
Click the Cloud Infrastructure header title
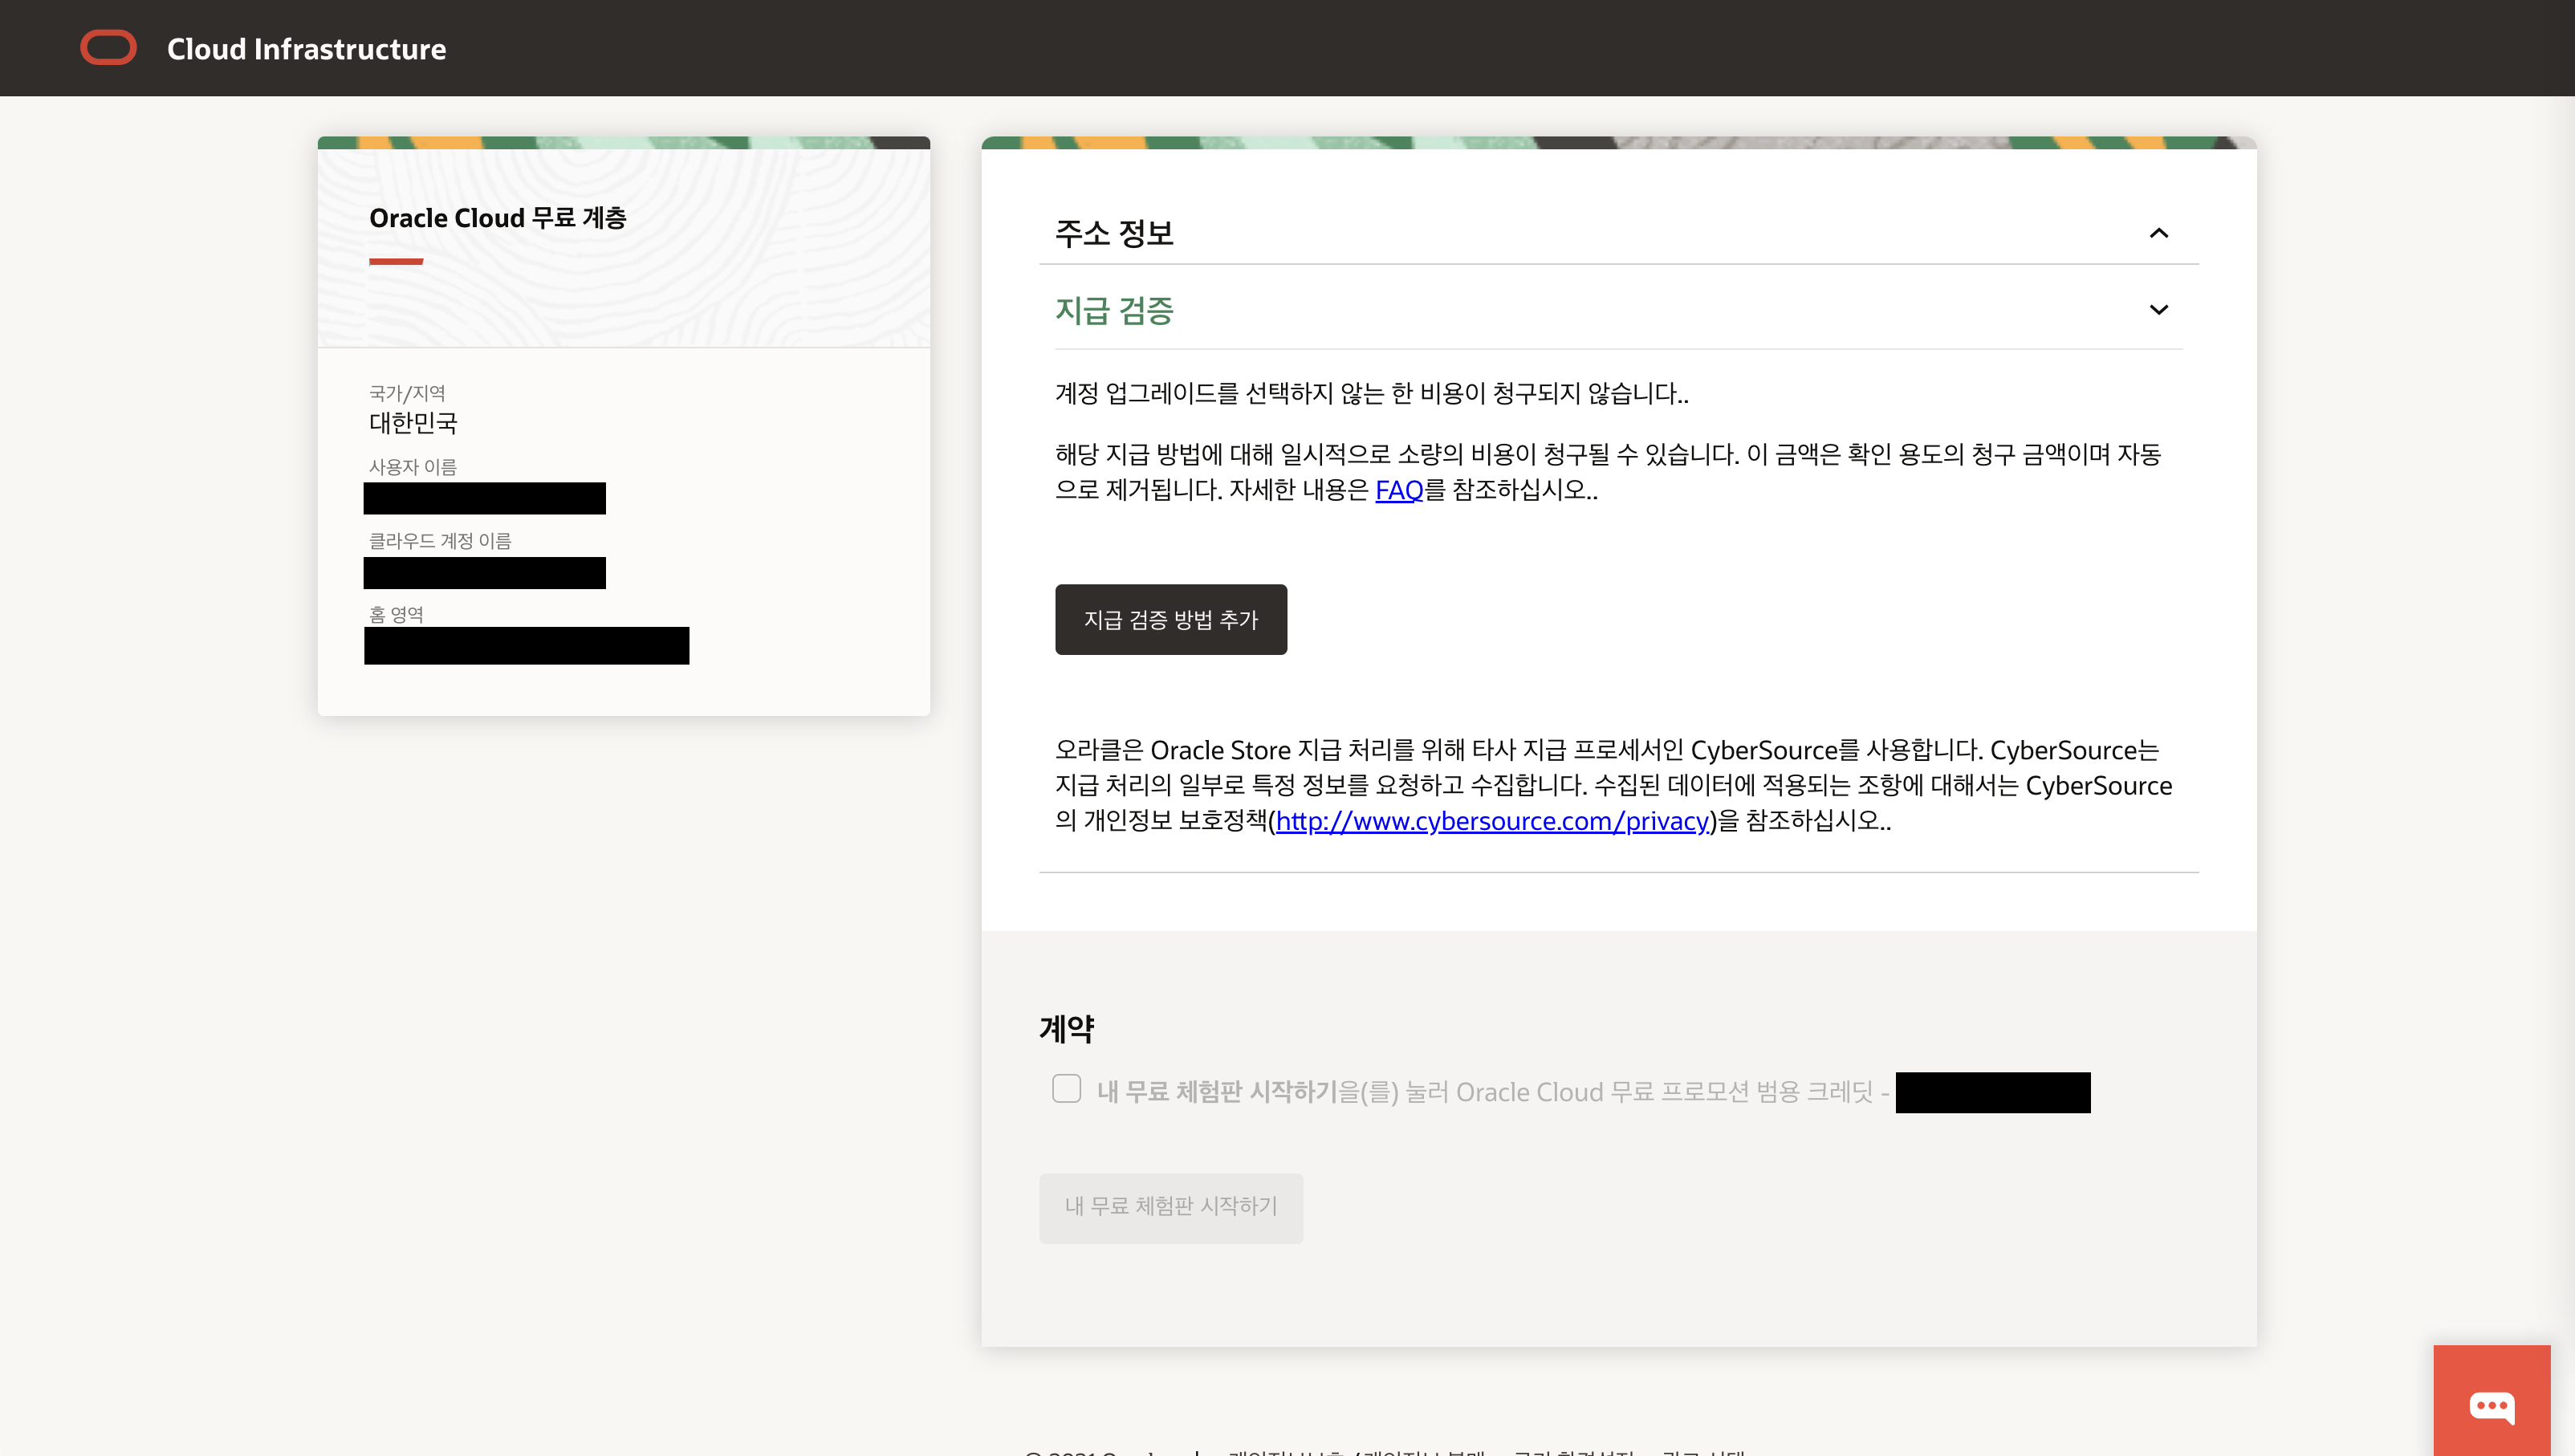pyautogui.click(x=306, y=49)
